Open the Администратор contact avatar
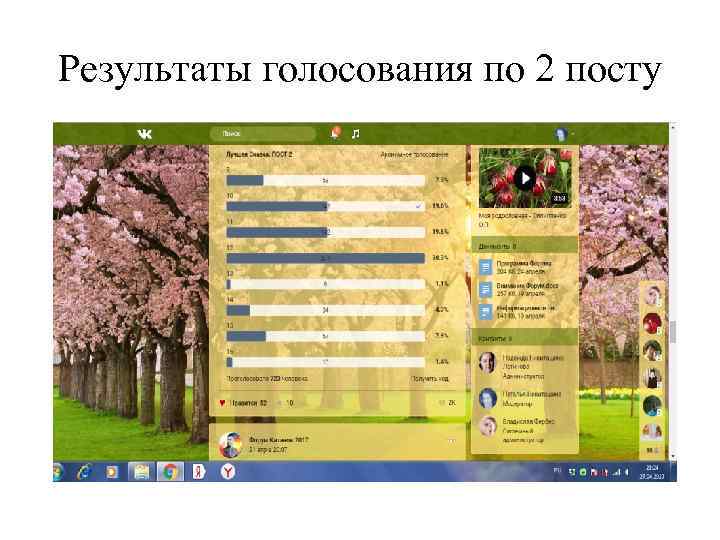 pyautogui.click(x=488, y=363)
